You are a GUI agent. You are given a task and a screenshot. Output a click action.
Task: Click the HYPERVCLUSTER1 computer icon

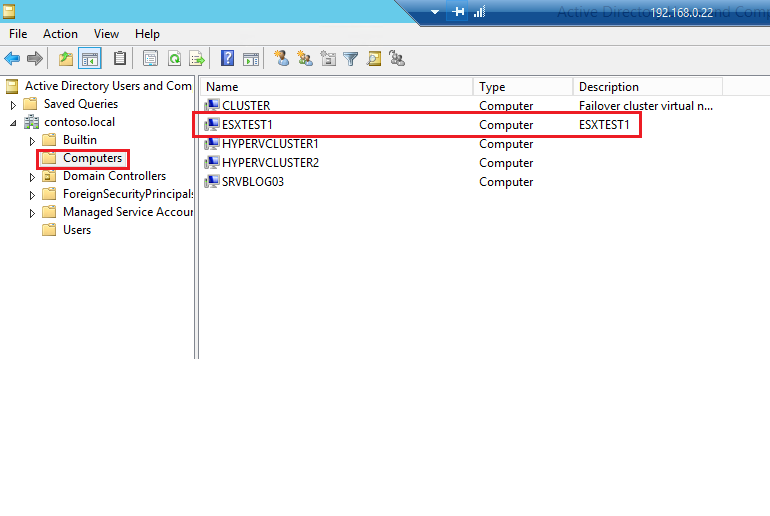click(212, 143)
